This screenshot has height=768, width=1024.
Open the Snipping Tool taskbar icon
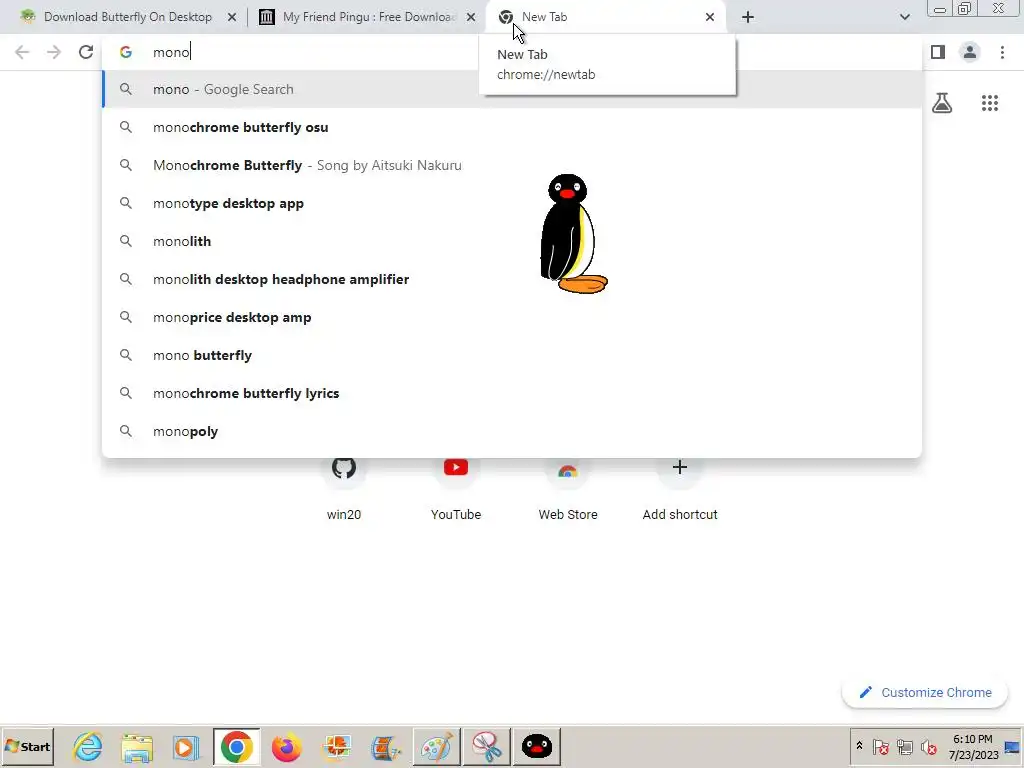(x=487, y=746)
